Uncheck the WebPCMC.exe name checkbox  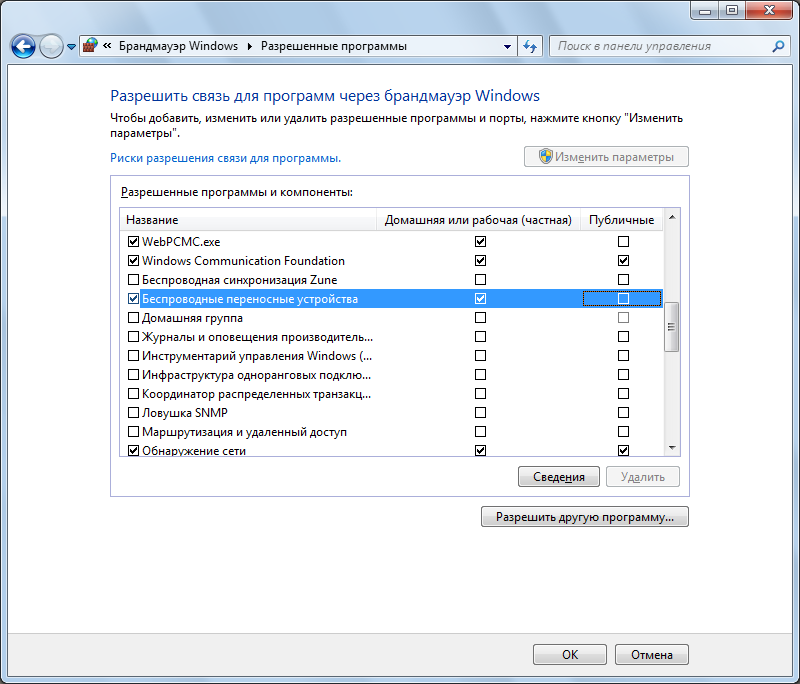(133, 242)
